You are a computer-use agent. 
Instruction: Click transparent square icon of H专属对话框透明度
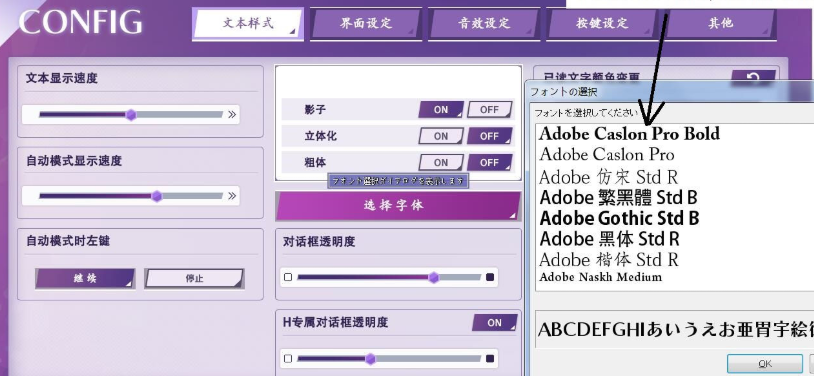288,358
